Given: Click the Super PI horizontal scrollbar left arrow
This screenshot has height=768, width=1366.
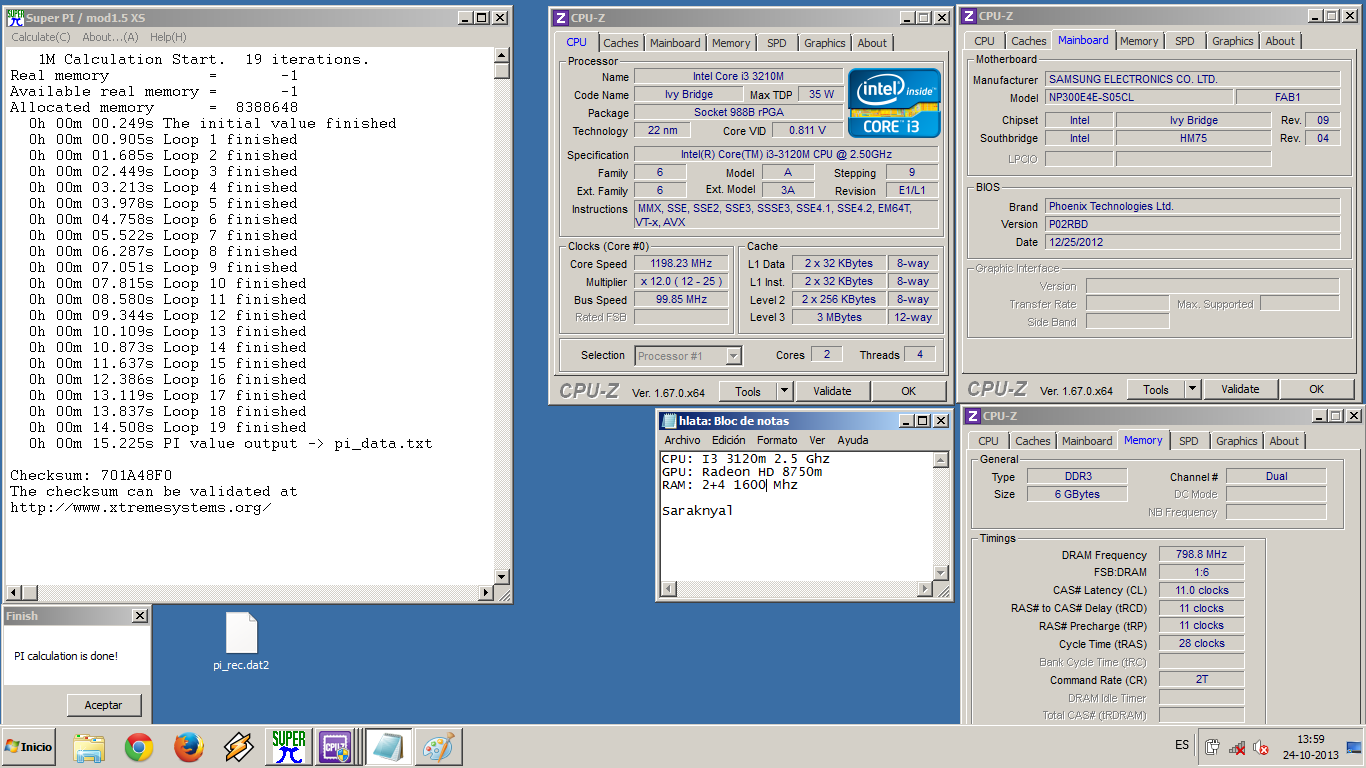Looking at the screenshot, I should [x=13, y=593].
